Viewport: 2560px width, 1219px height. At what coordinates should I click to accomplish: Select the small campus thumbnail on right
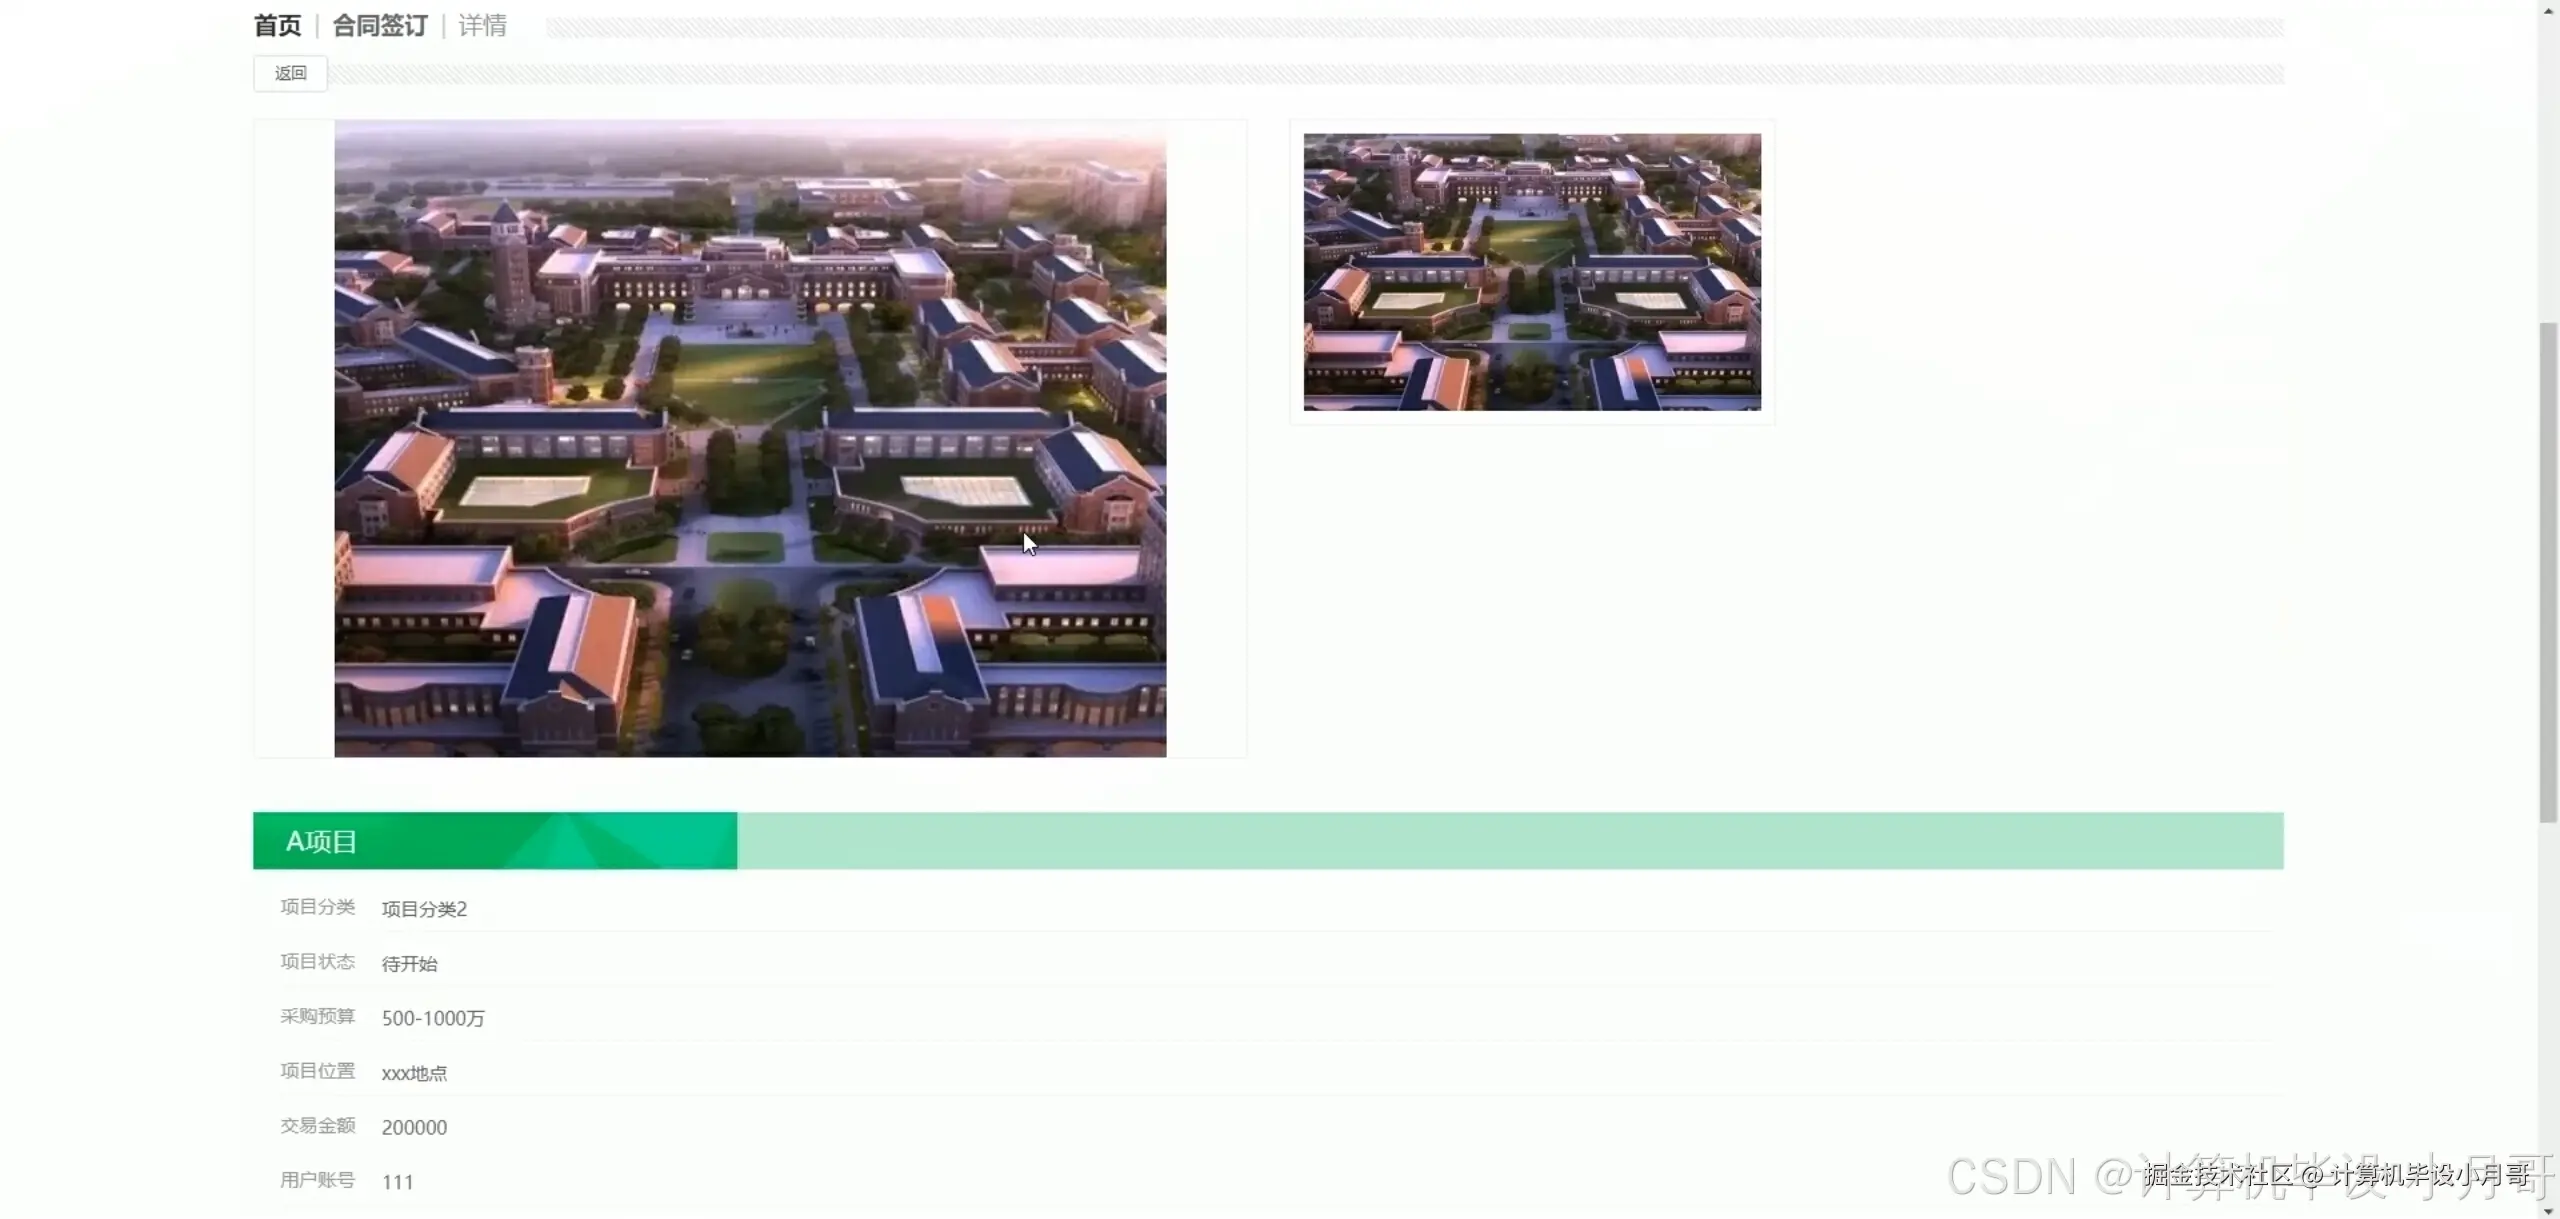coord(1531,272)
